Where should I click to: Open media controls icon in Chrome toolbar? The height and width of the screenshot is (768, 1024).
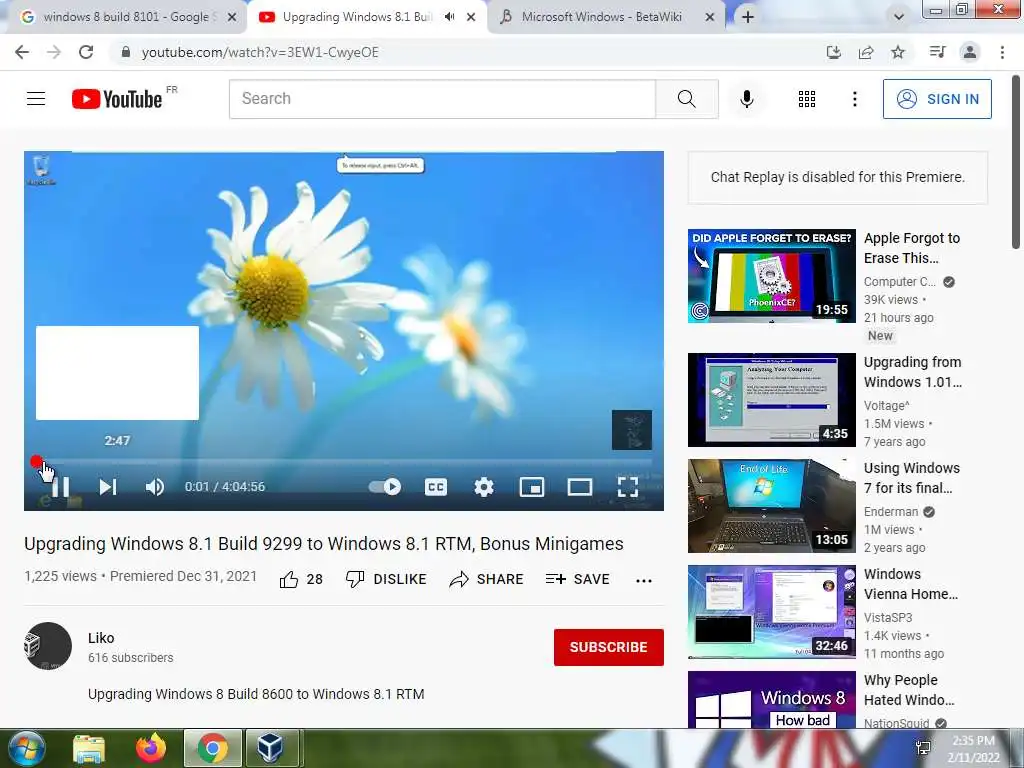(x=937, y=52)
